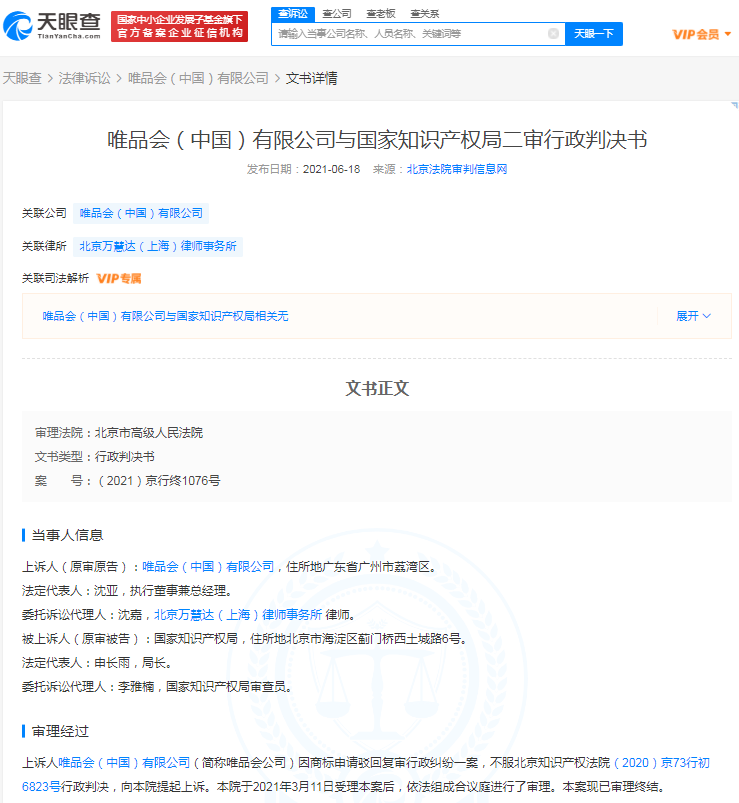Open law firm link in 委托诉讼代理人 line
Screen dimensions: 739x803
[x=238, y=615]
